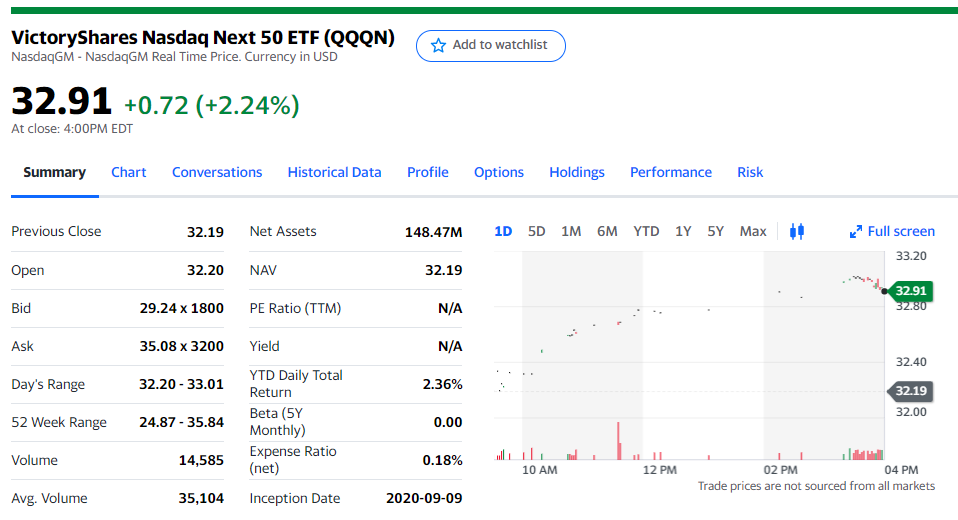The height and width of the screenshot is (520, 958).
Task: Go to the Profile tab
Action: (428, 172)
